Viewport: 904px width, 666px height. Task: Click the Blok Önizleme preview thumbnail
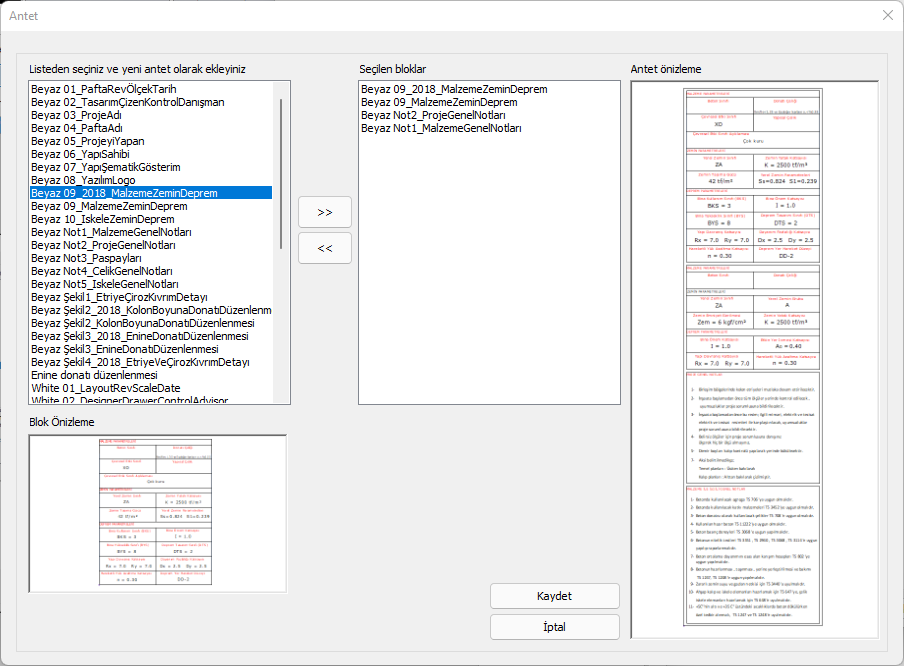tap(157, 513)
